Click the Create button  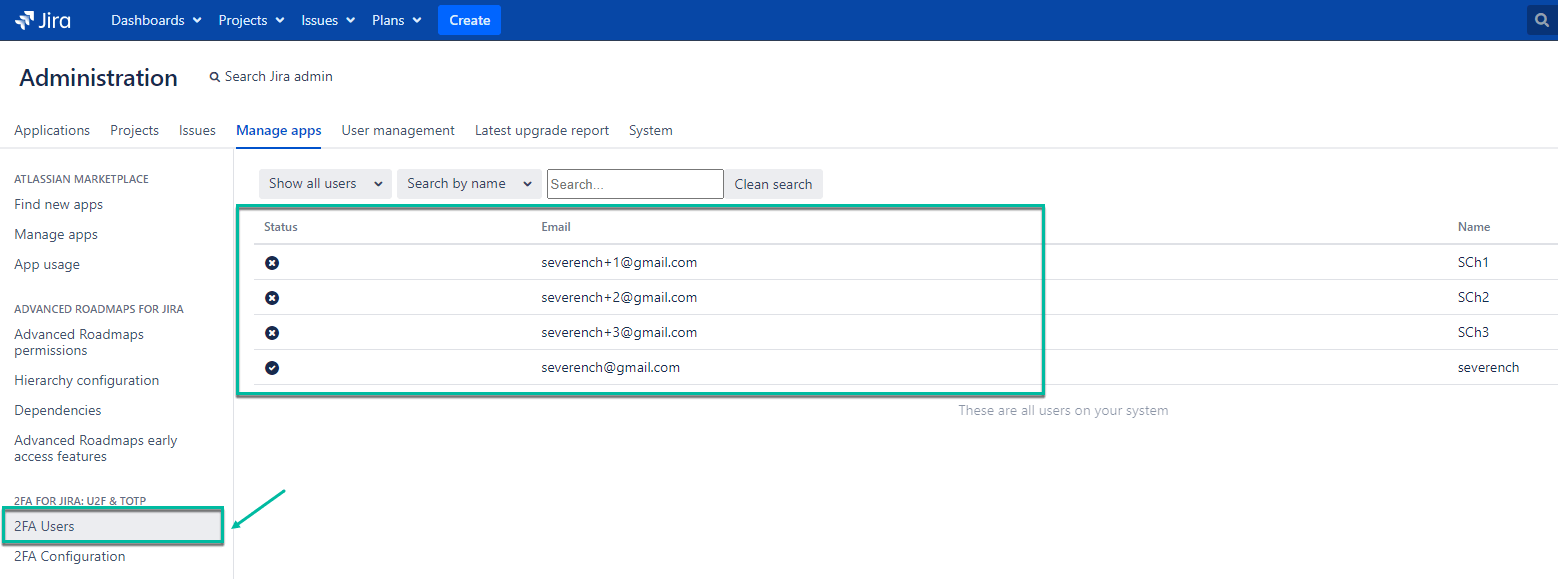[x=469, y=19]
